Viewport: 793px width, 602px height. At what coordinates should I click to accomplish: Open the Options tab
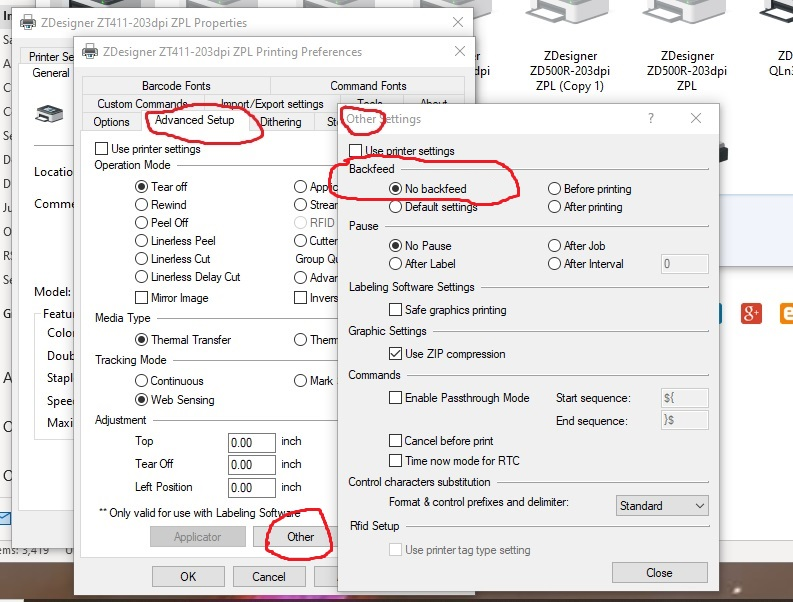pyautogui.click(x=111, y=122)
